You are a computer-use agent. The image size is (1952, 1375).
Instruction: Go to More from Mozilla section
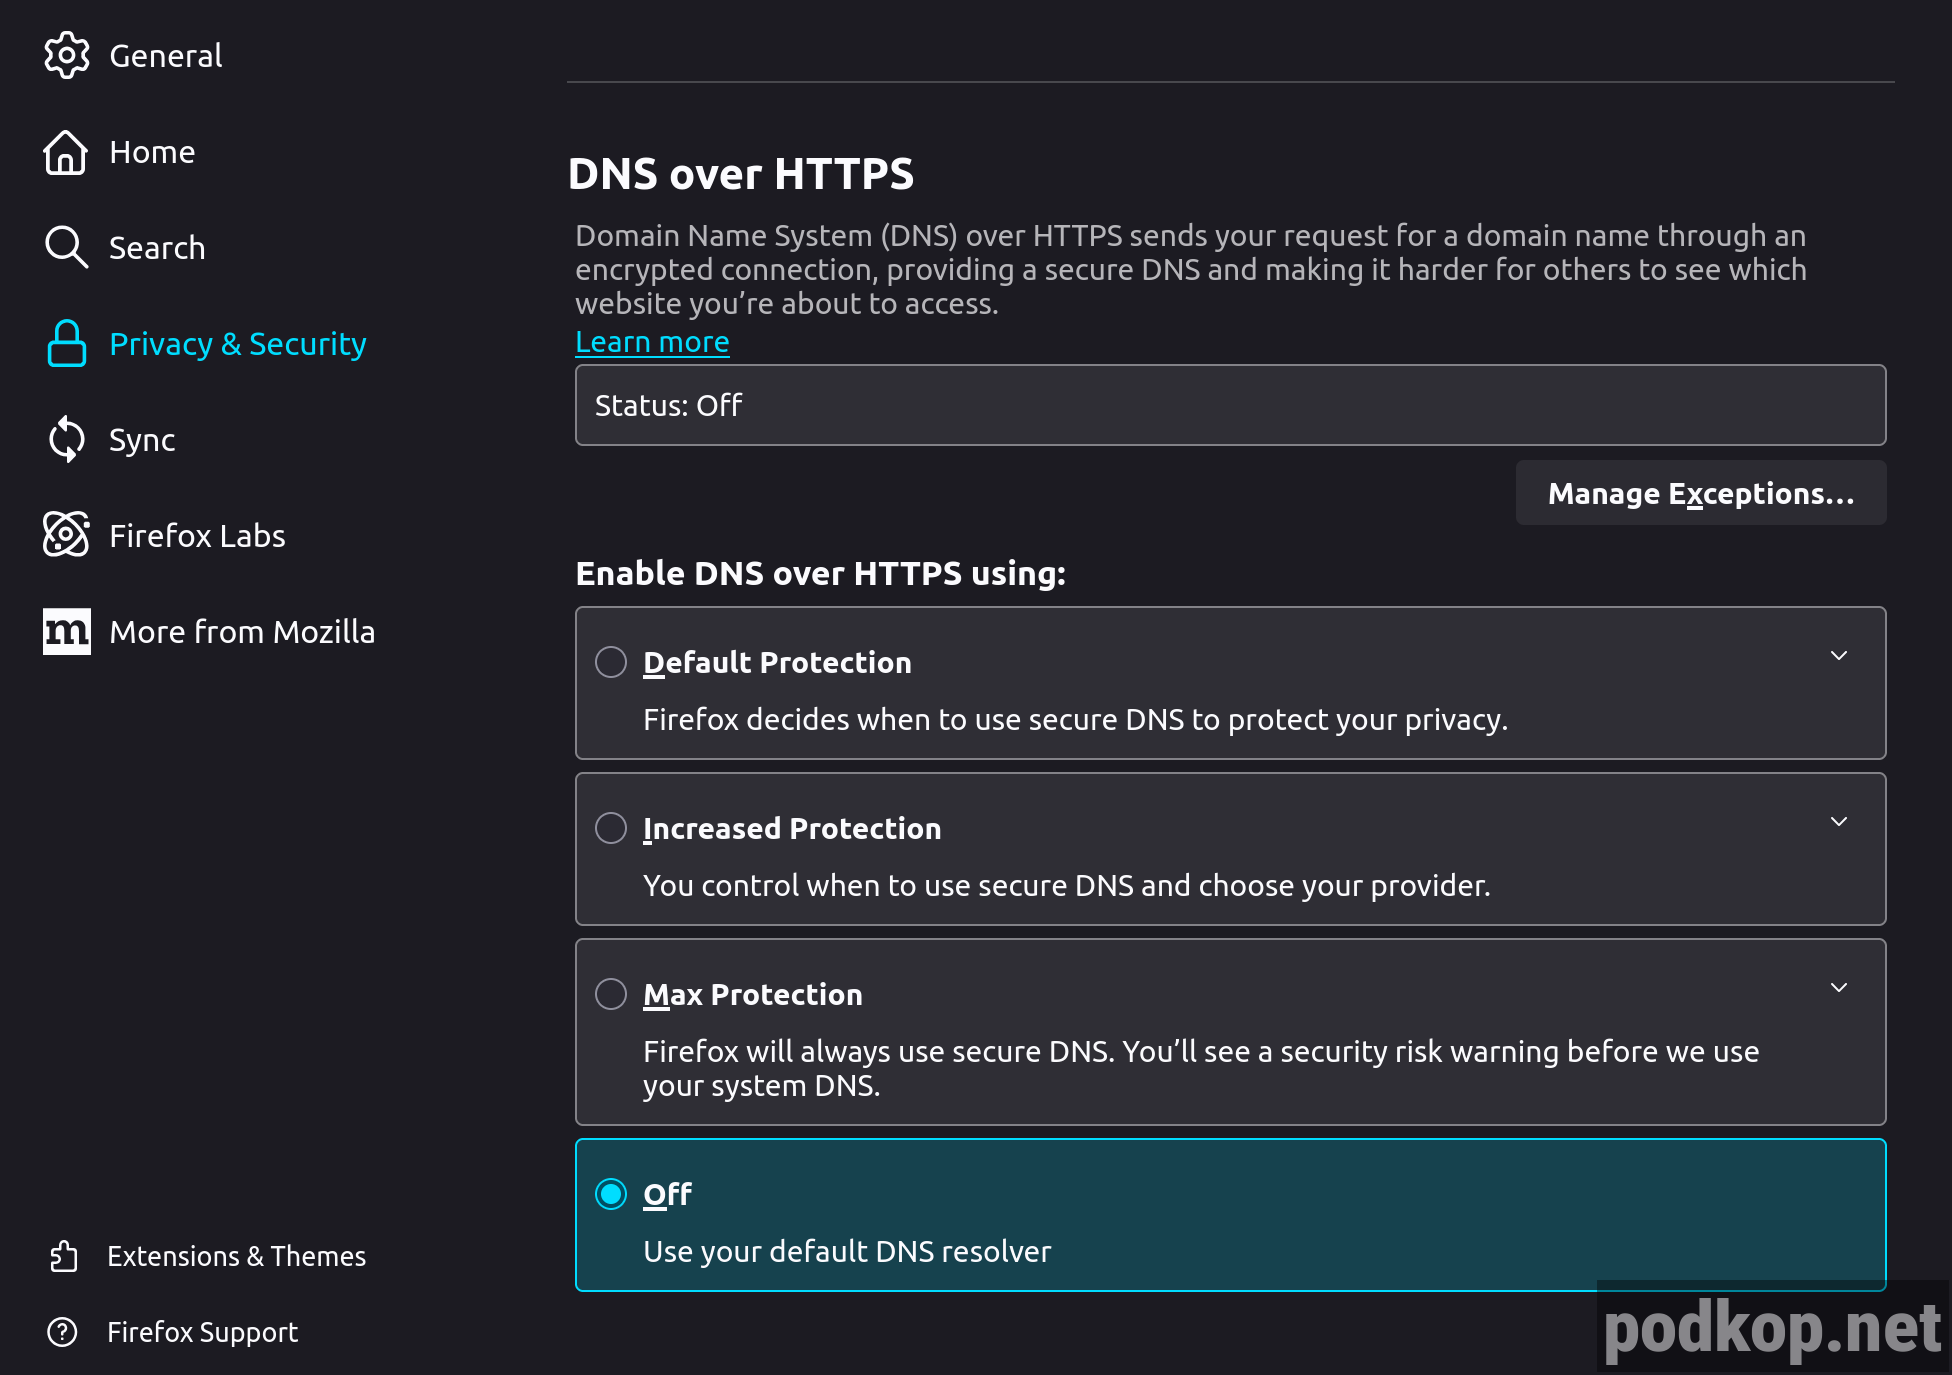242,632
